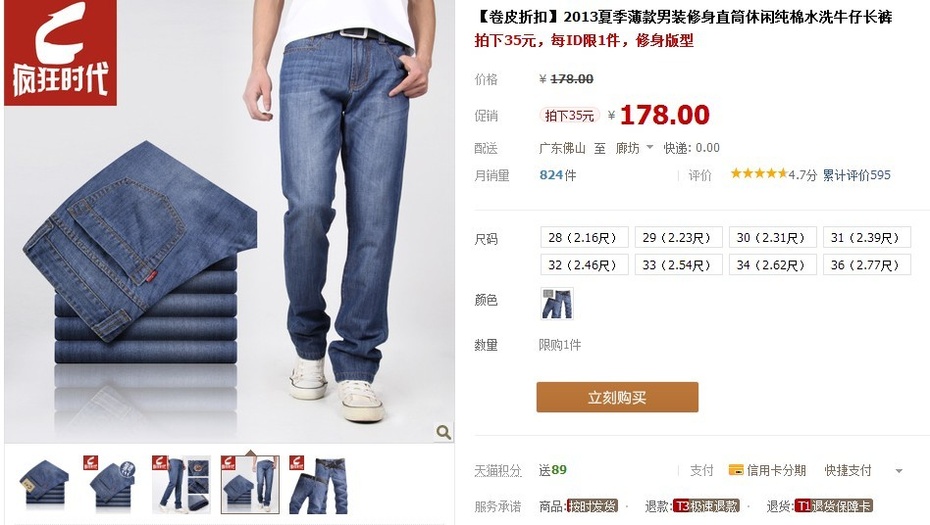Click the T1 退货保障卡 badge
This screenshot has height=525, width=930.
[833, 506]
